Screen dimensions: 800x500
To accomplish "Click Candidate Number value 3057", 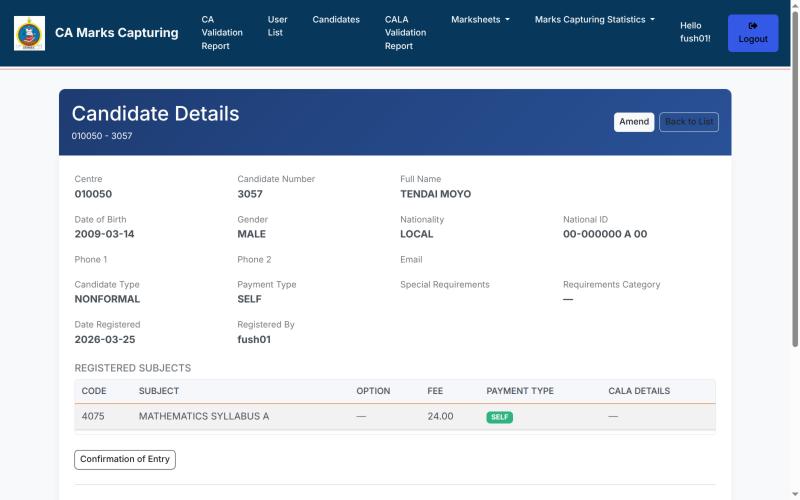I will [x=250, y=194].
